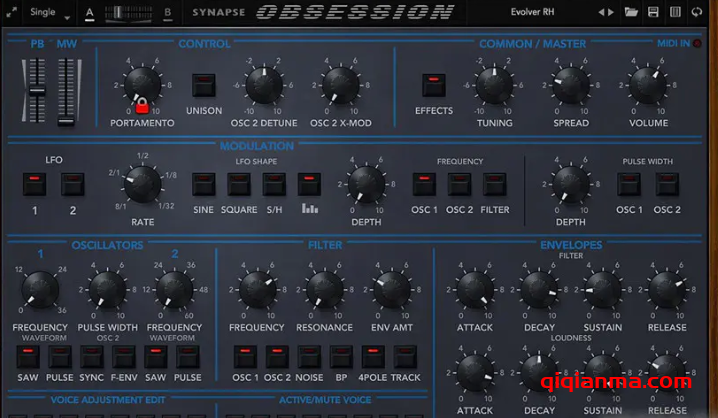Click the resize window icon at top-left
This screenshot has height=418, width=718.
pyautogui.click(x=10, y=12)
